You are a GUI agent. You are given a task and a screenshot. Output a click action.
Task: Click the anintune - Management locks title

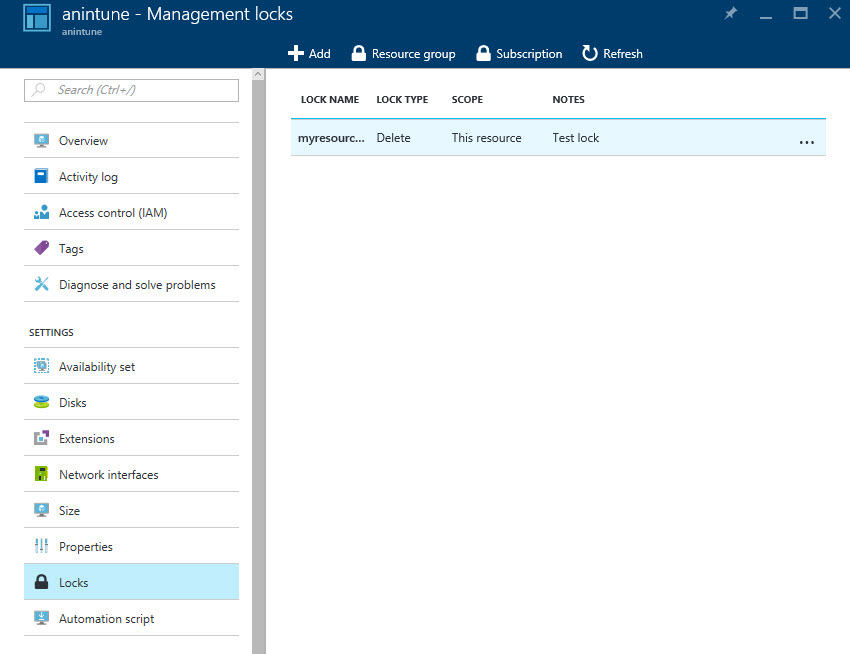pos(177,14)
